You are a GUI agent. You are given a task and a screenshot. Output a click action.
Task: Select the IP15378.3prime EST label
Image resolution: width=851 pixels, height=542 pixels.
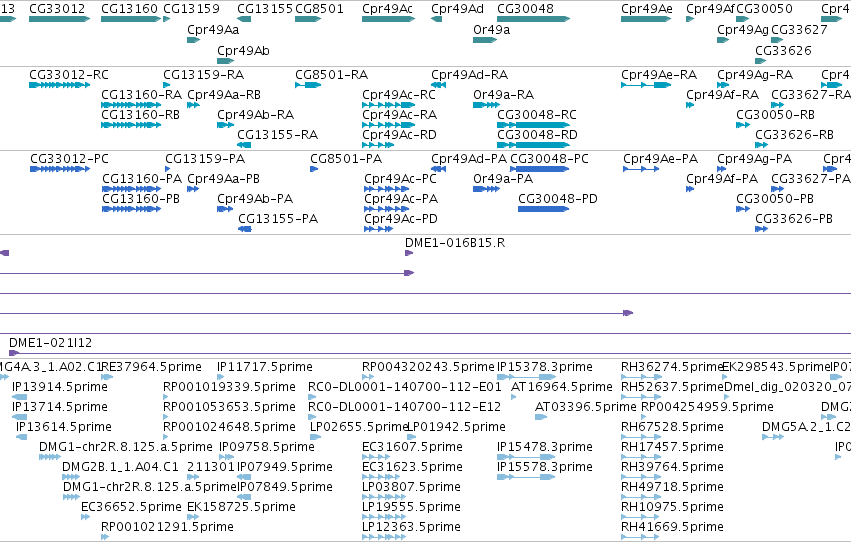point(545,367)
